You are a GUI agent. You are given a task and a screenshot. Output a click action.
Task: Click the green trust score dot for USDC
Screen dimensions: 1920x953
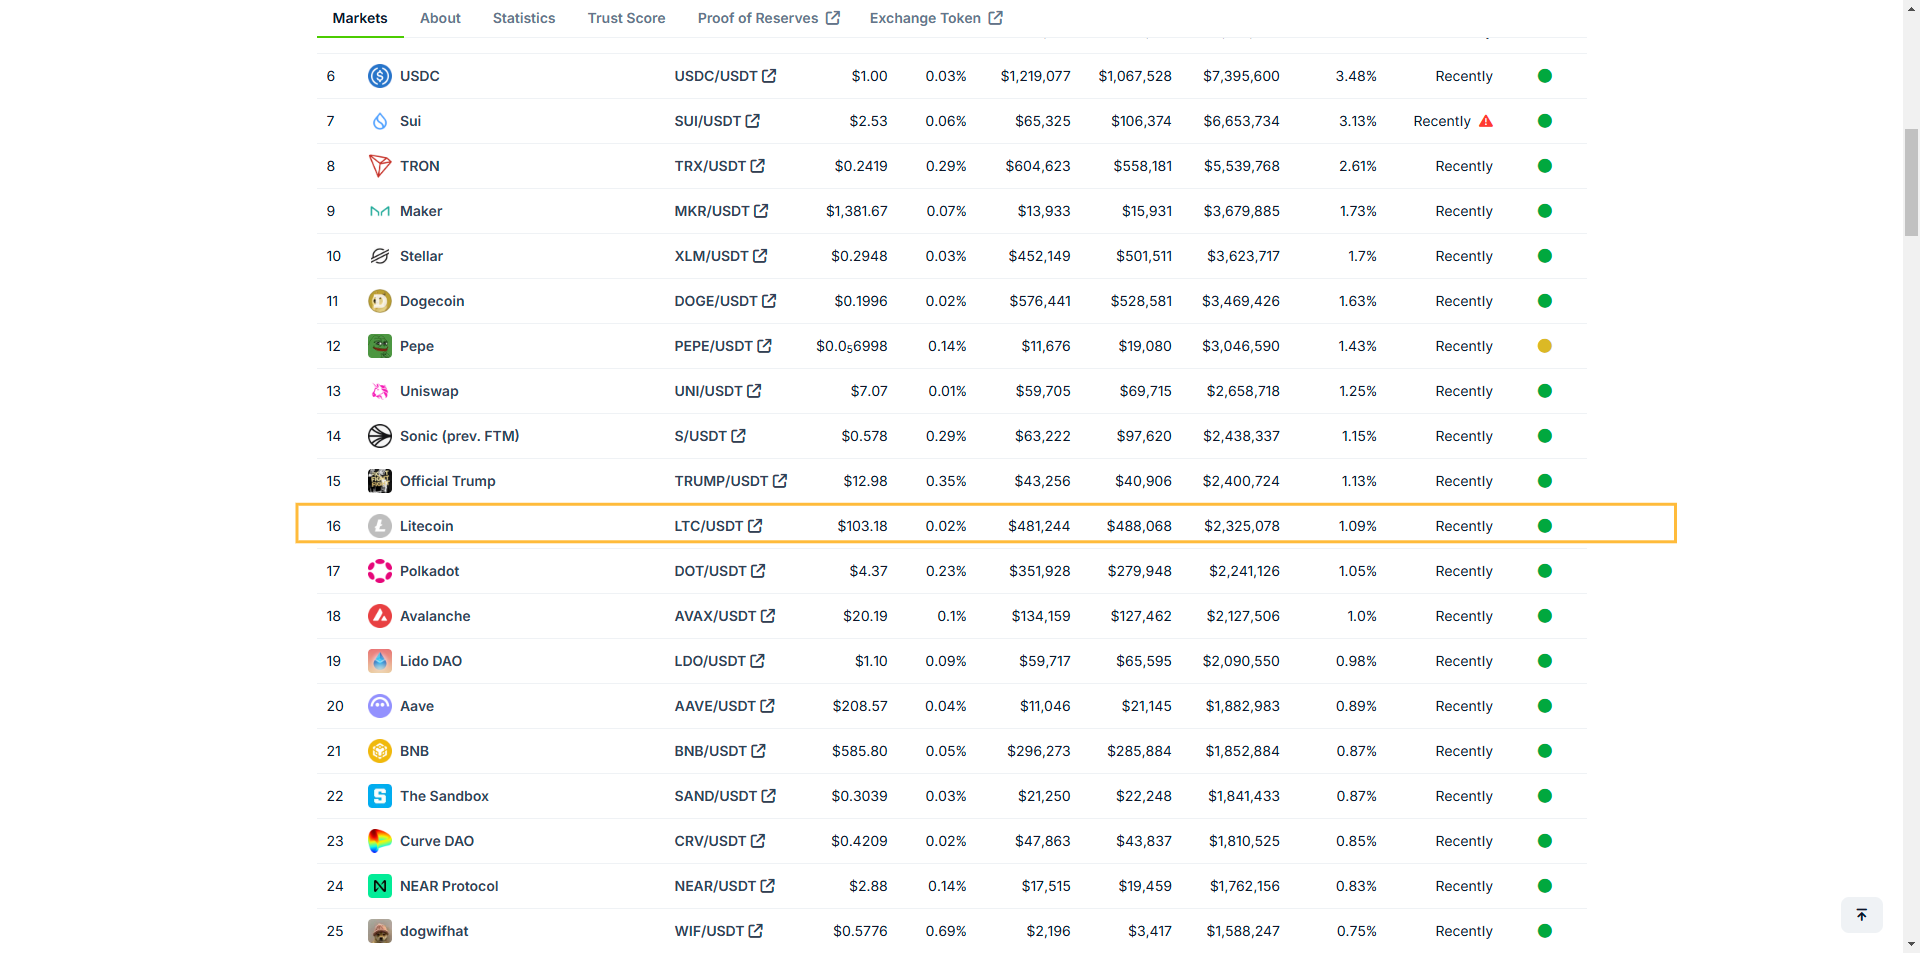[1545, 76]
